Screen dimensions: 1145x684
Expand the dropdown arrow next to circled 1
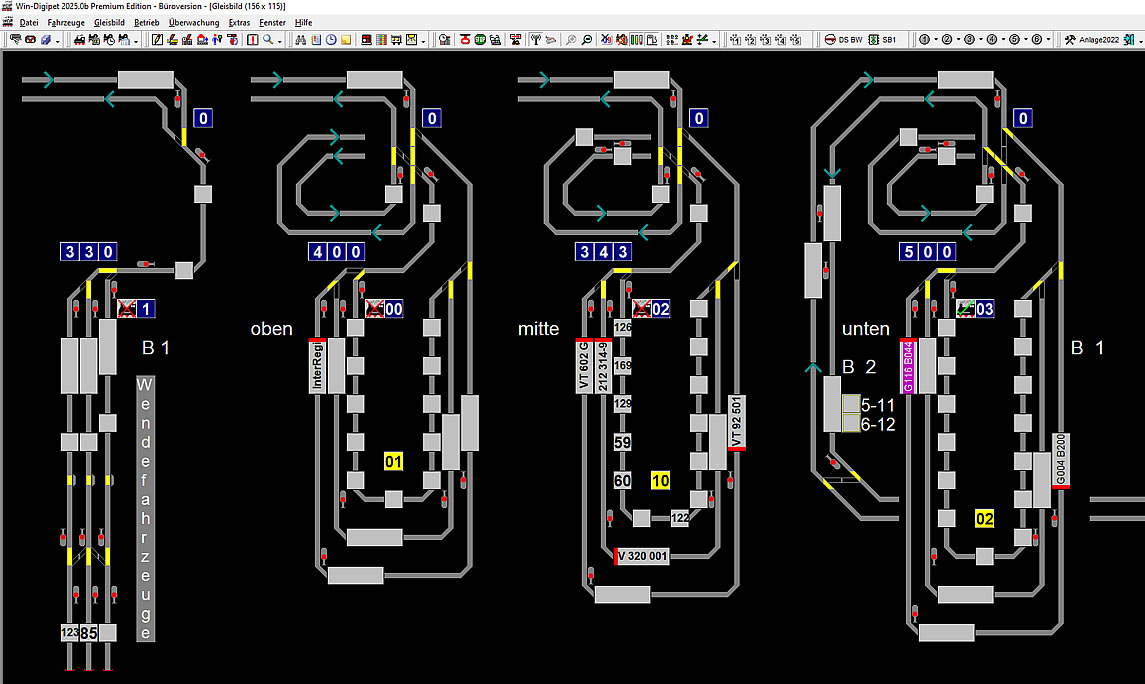(x=935, y=40)
